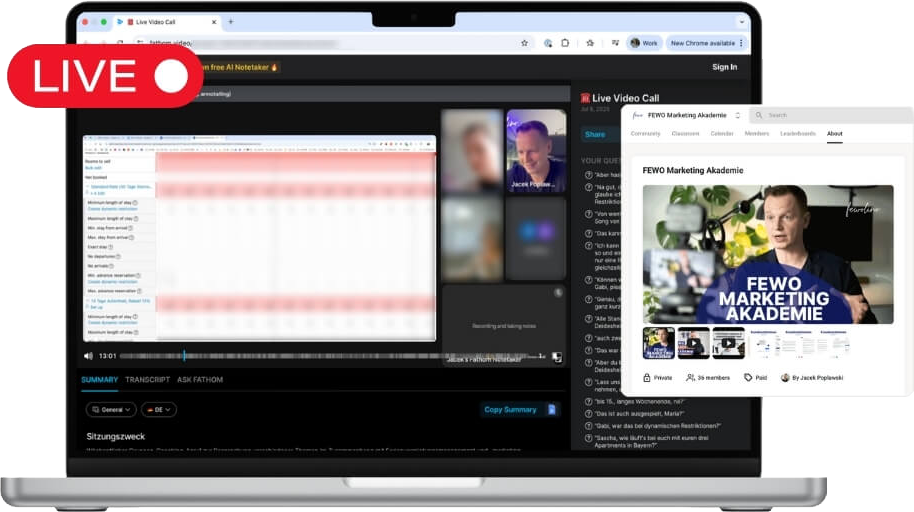
Task: Click the Private lock icon
Action: [647, 378]
